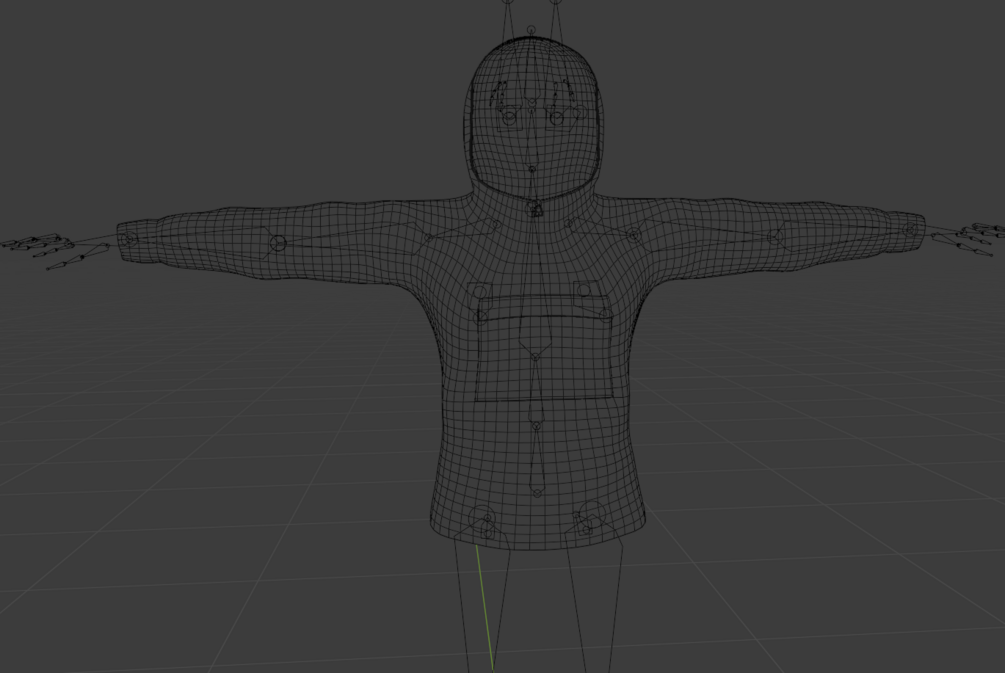The image size is (1005, 673).
Task: Select the hip circle control on viewer's left
Action: [483, 518]
